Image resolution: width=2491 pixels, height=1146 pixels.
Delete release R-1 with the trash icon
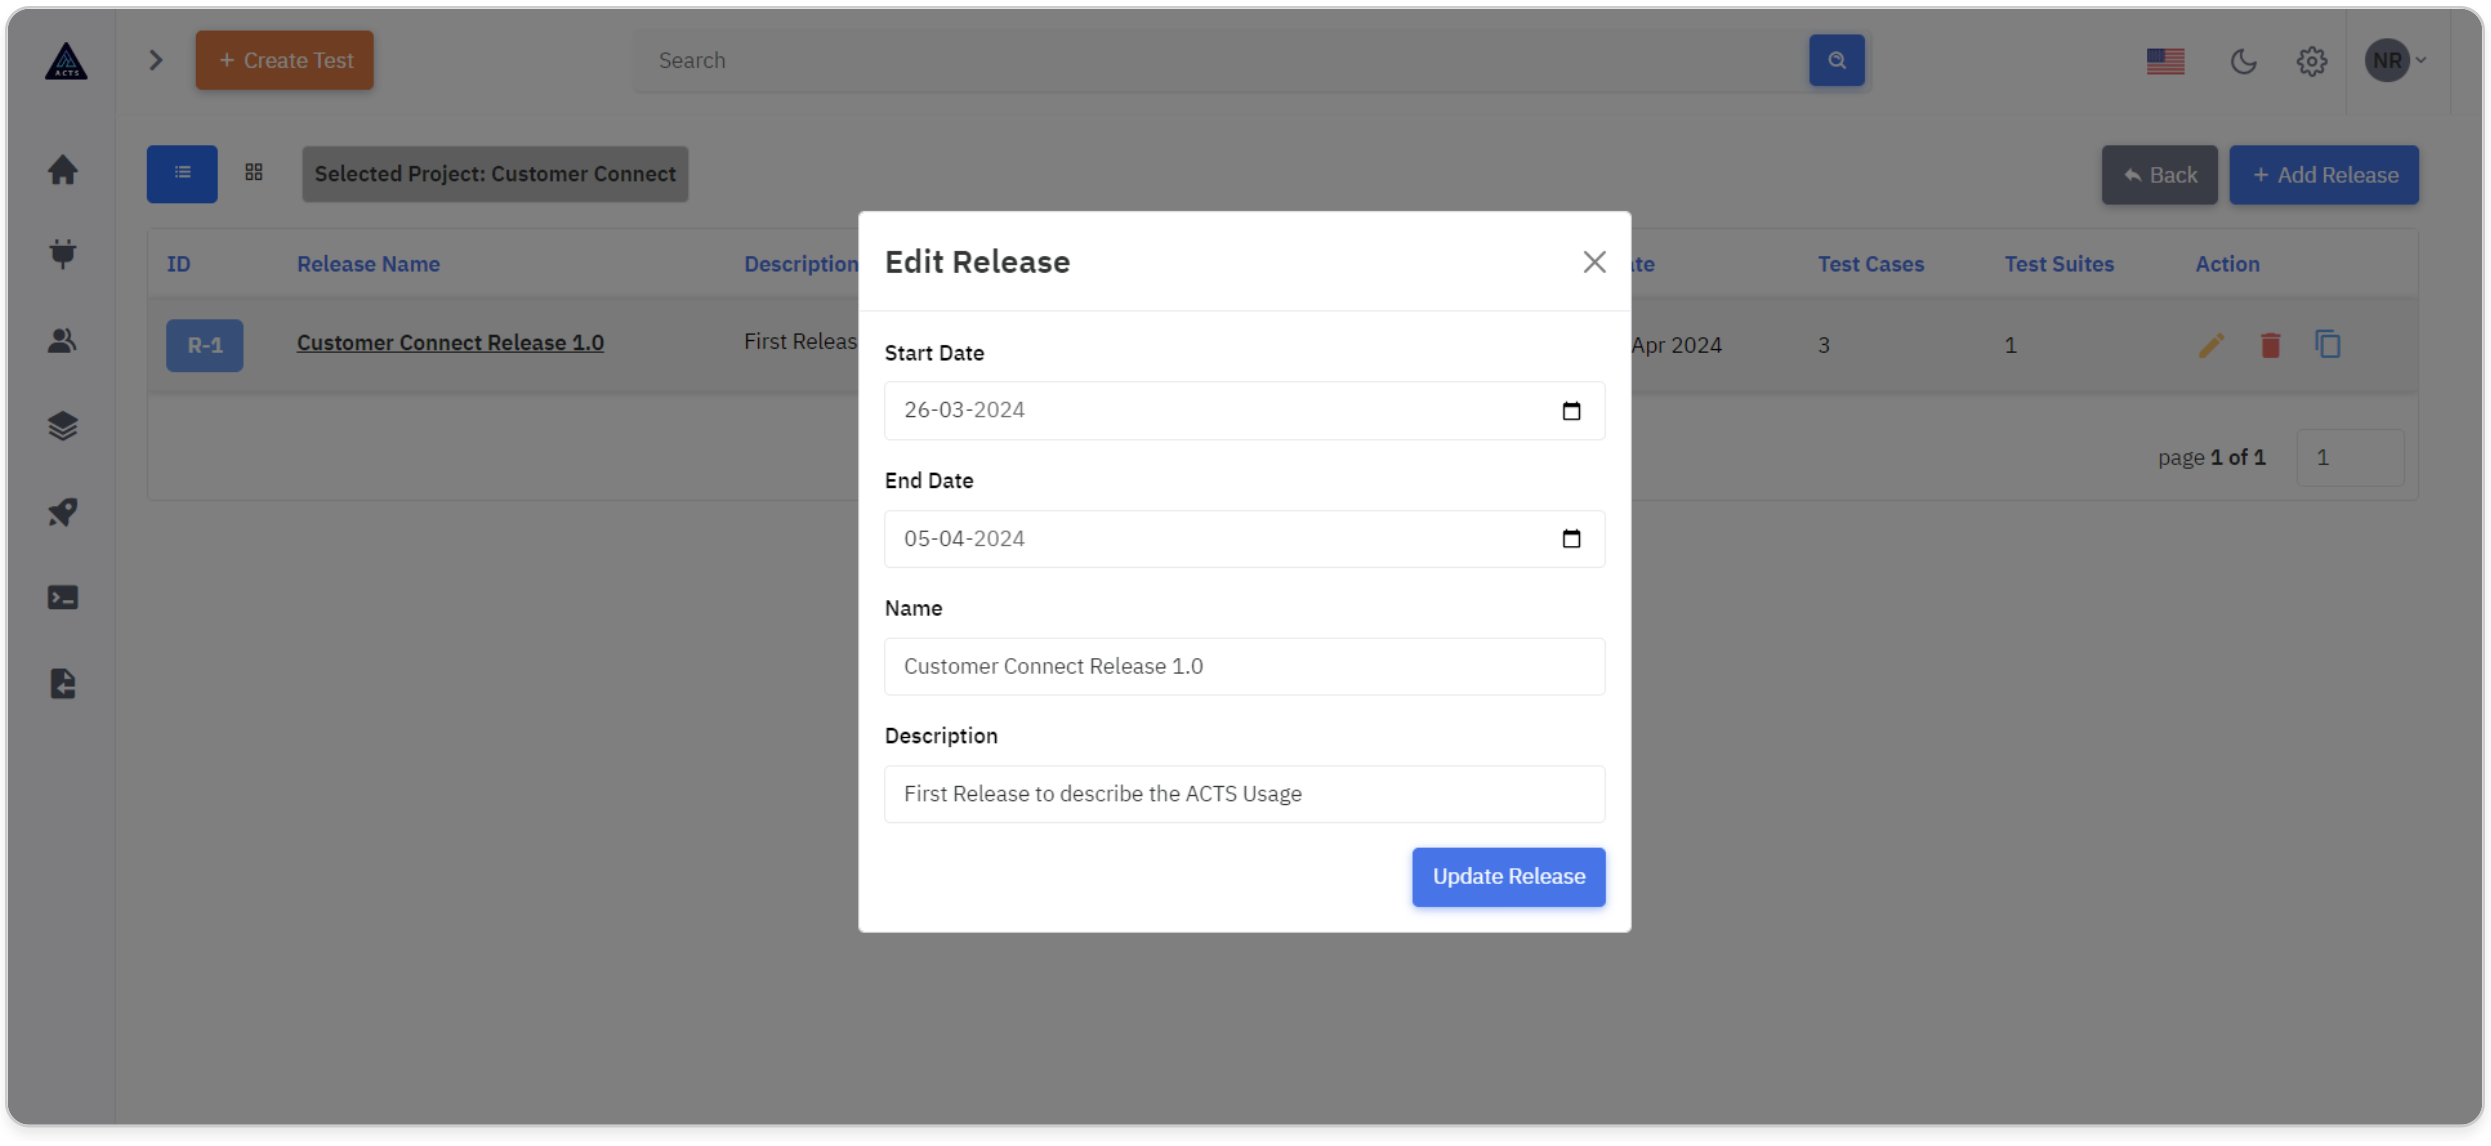point(2270,345)
